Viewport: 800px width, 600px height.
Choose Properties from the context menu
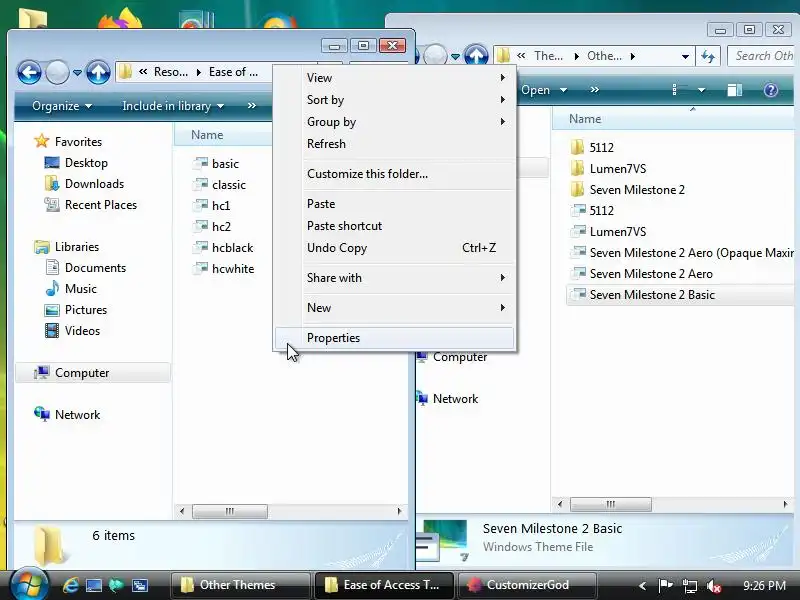click(395, 338)
